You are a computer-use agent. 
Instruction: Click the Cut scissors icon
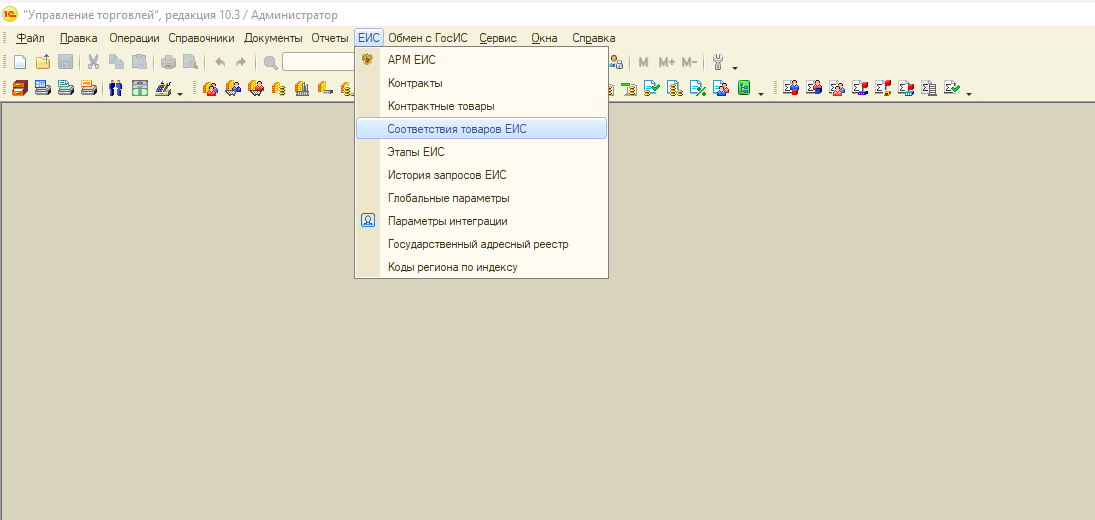tap(94, 61)
